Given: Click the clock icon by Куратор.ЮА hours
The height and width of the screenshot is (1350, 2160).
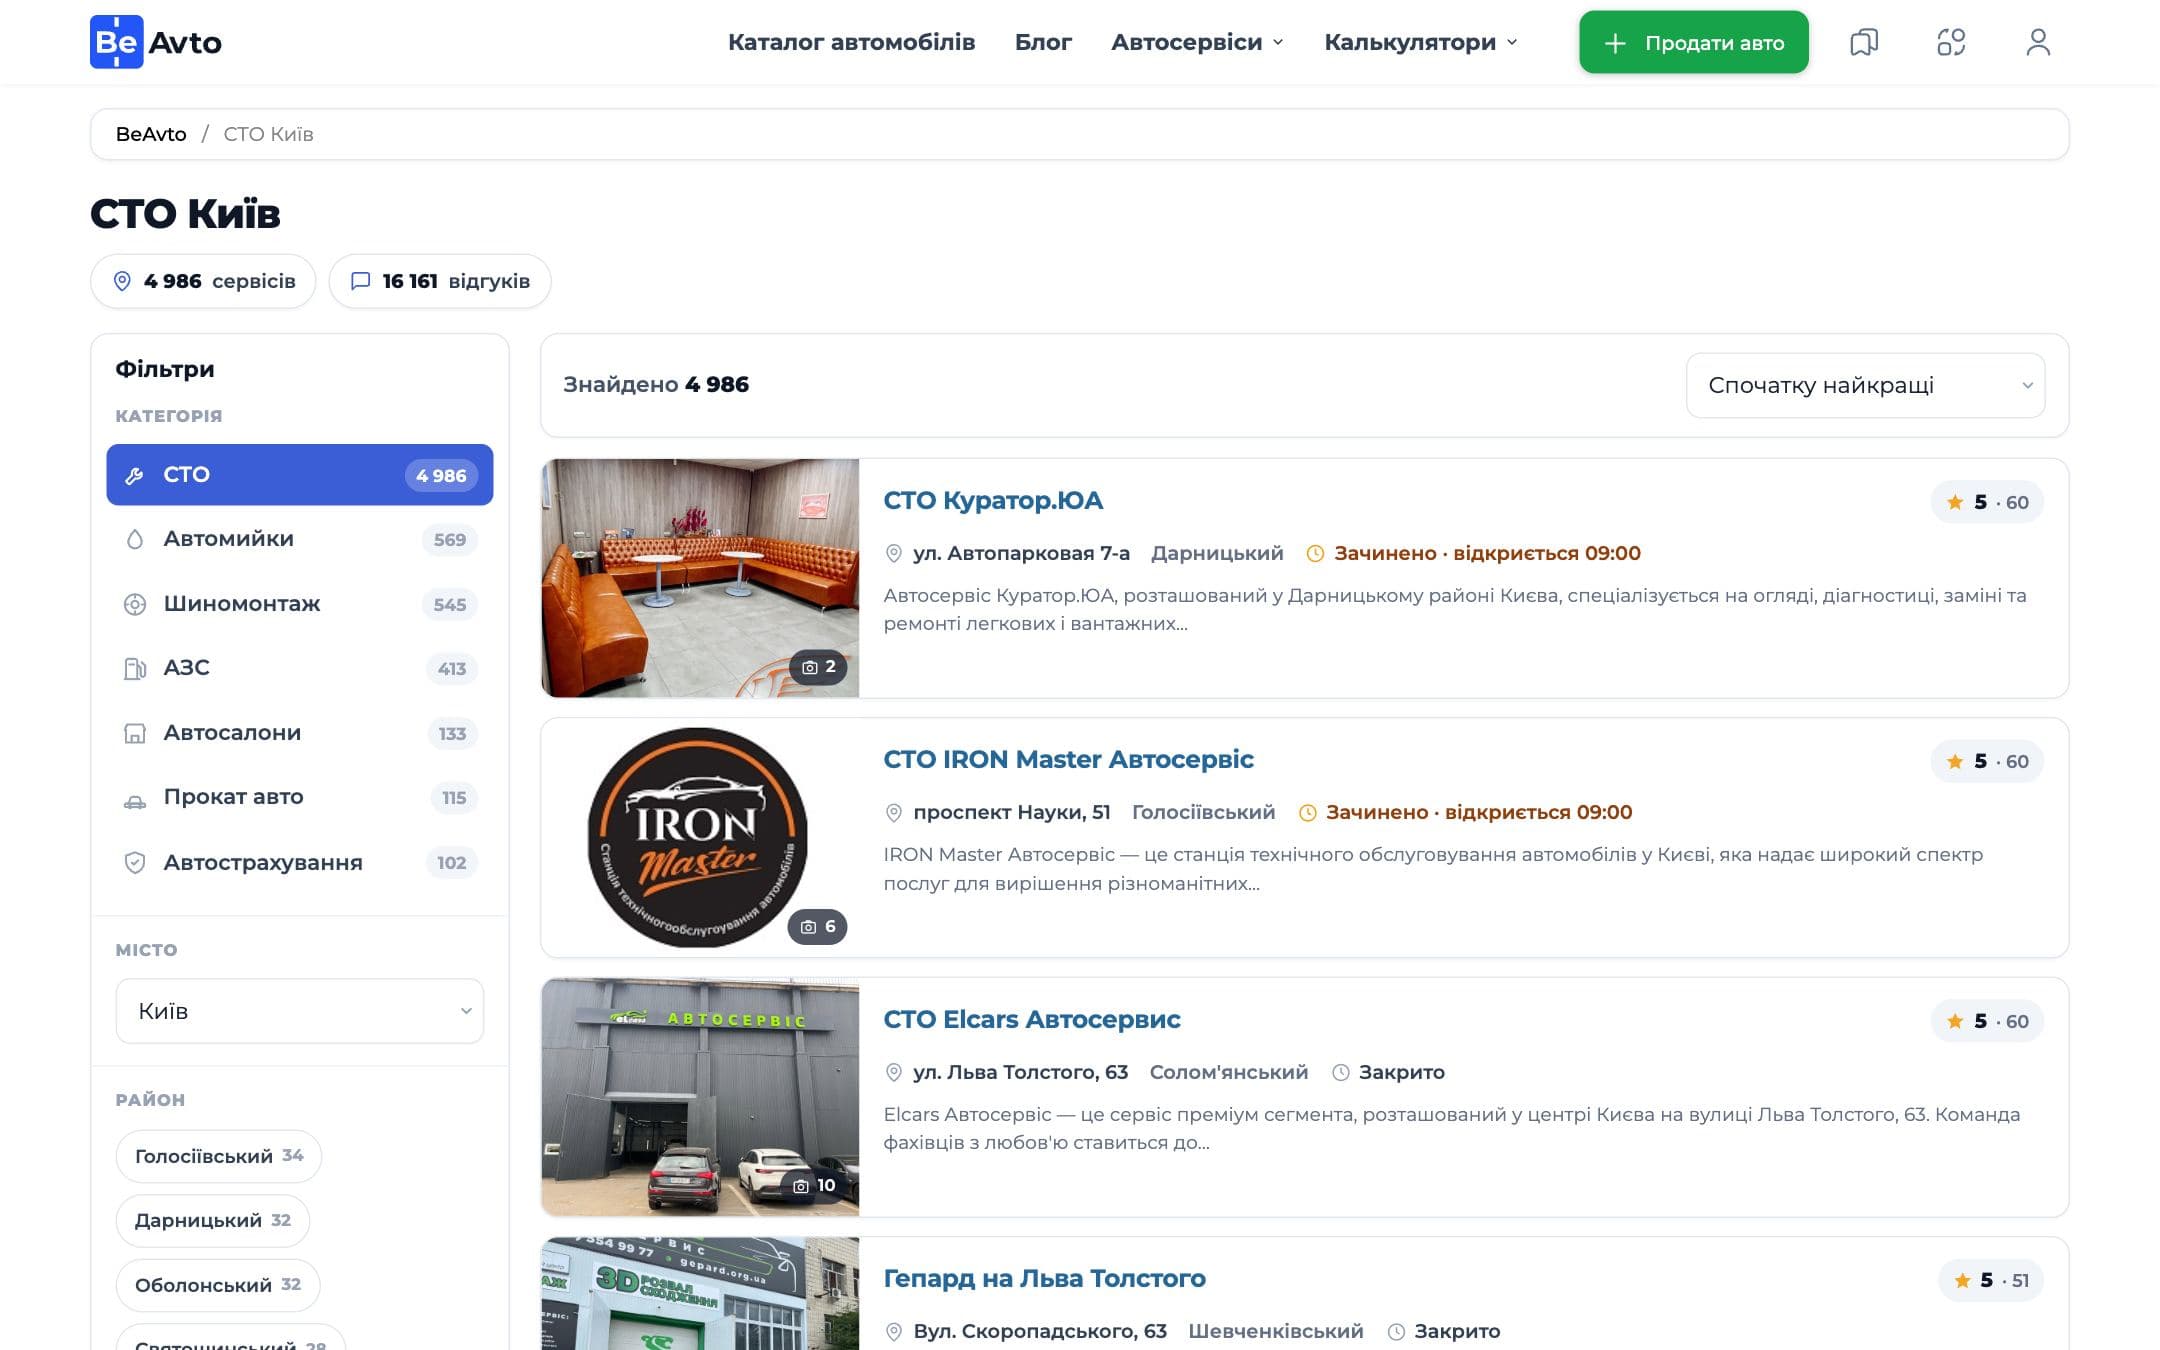Looking at the screenshot, I should pyautogui.click(x=1315, y=553).
